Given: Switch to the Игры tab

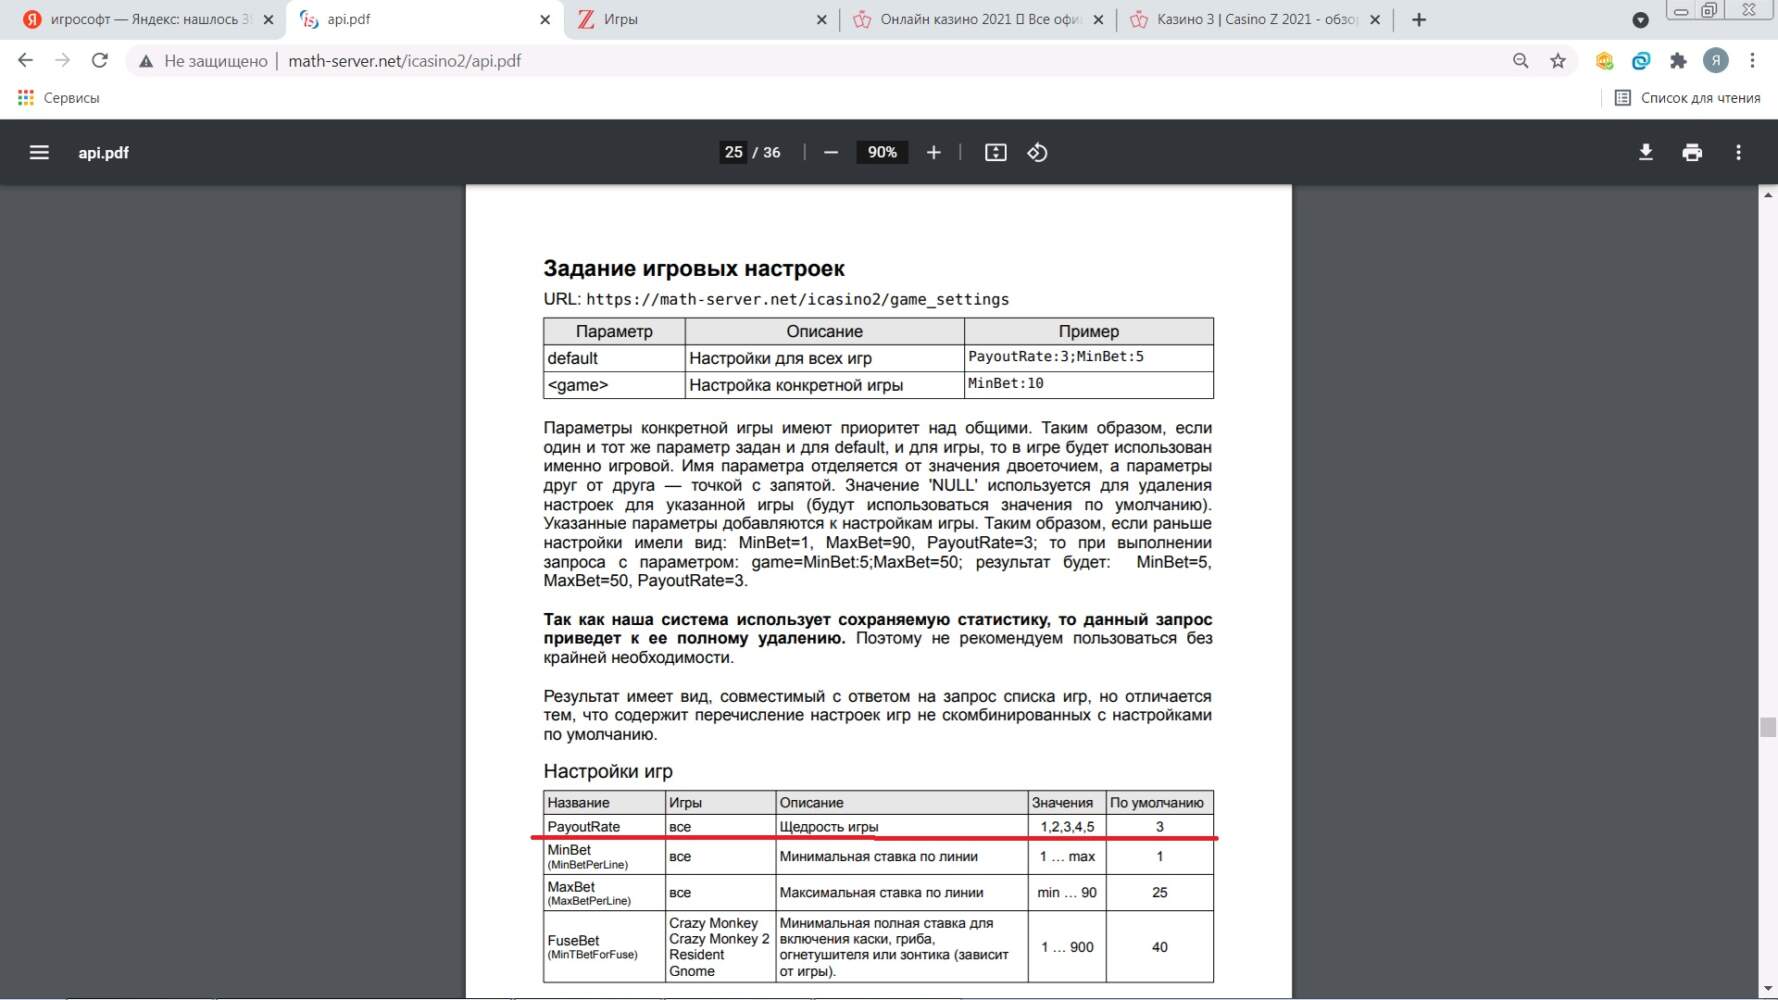Looking at the screenshot, I should click(700, 20).
